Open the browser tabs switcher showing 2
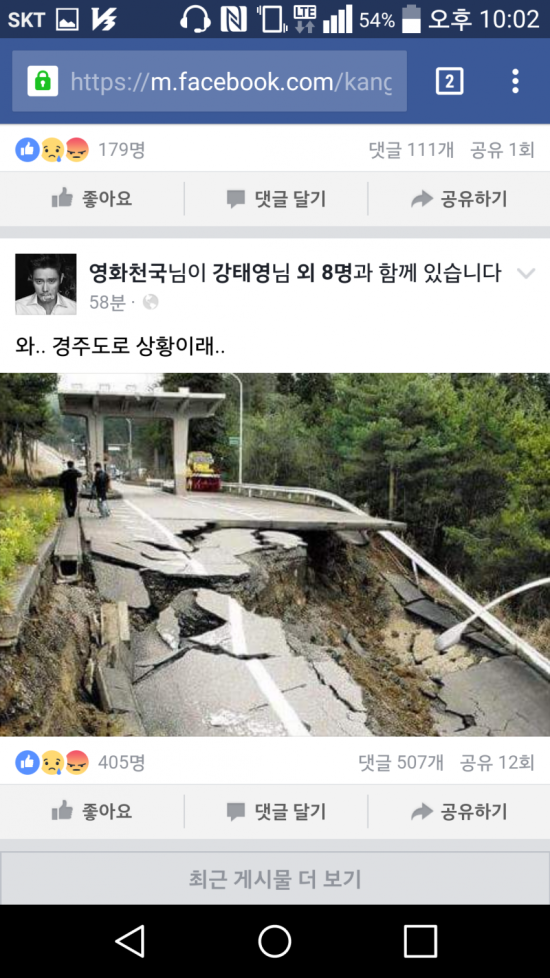Image resolution: width=550 pixels, height=978 pixels. tap(449, 81)
